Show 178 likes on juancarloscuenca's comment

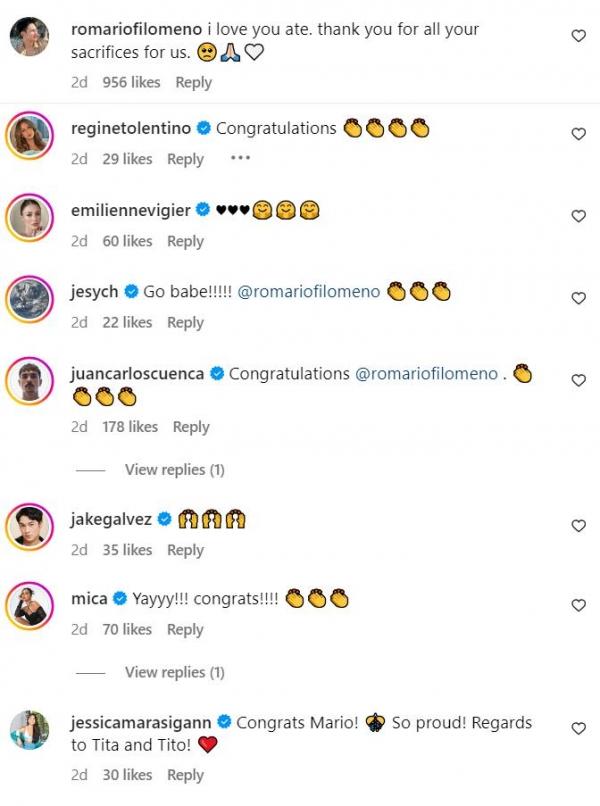click(130, 427)
